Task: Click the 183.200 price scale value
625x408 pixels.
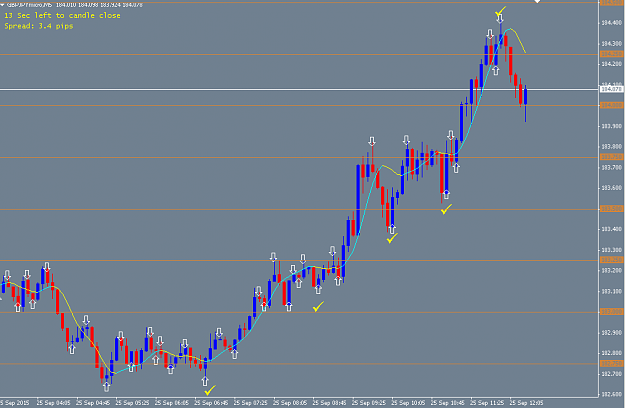Action: click(611, 271)
